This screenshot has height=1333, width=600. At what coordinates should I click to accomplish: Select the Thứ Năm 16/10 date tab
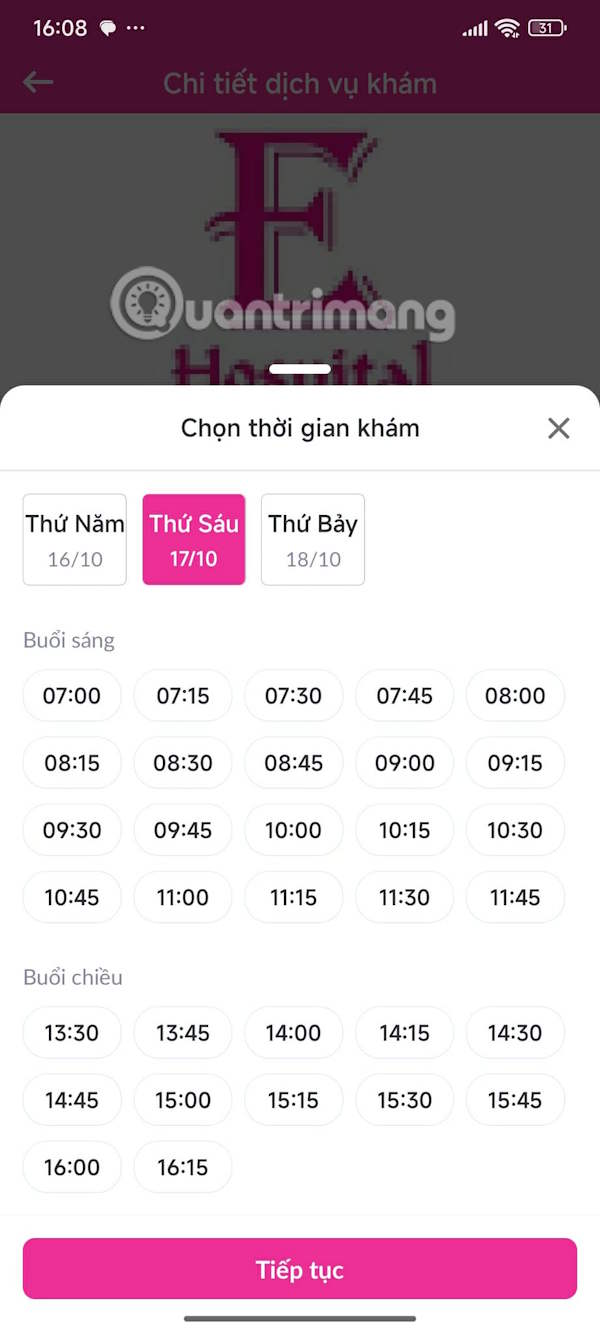click(x=75, y=539)
